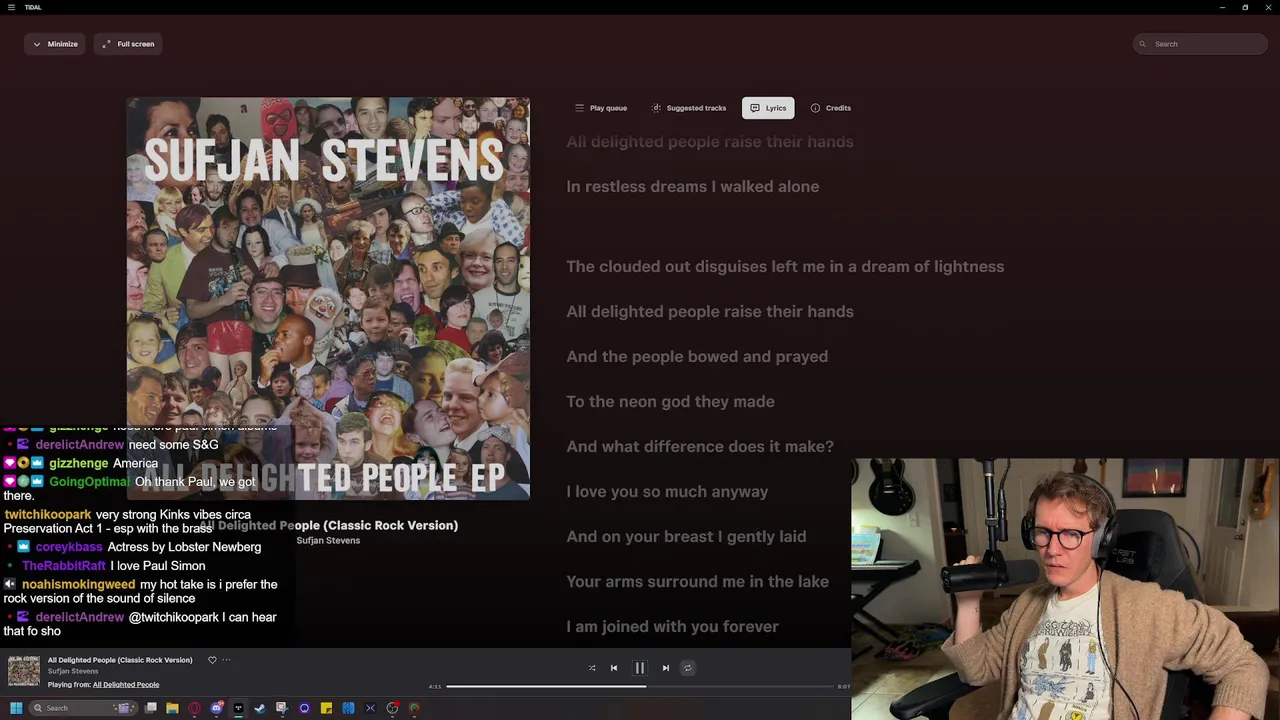This screenshot has height=720, width=1280.
Task: Open File Explorer from taskbar
Action: [x=172, y=708]
